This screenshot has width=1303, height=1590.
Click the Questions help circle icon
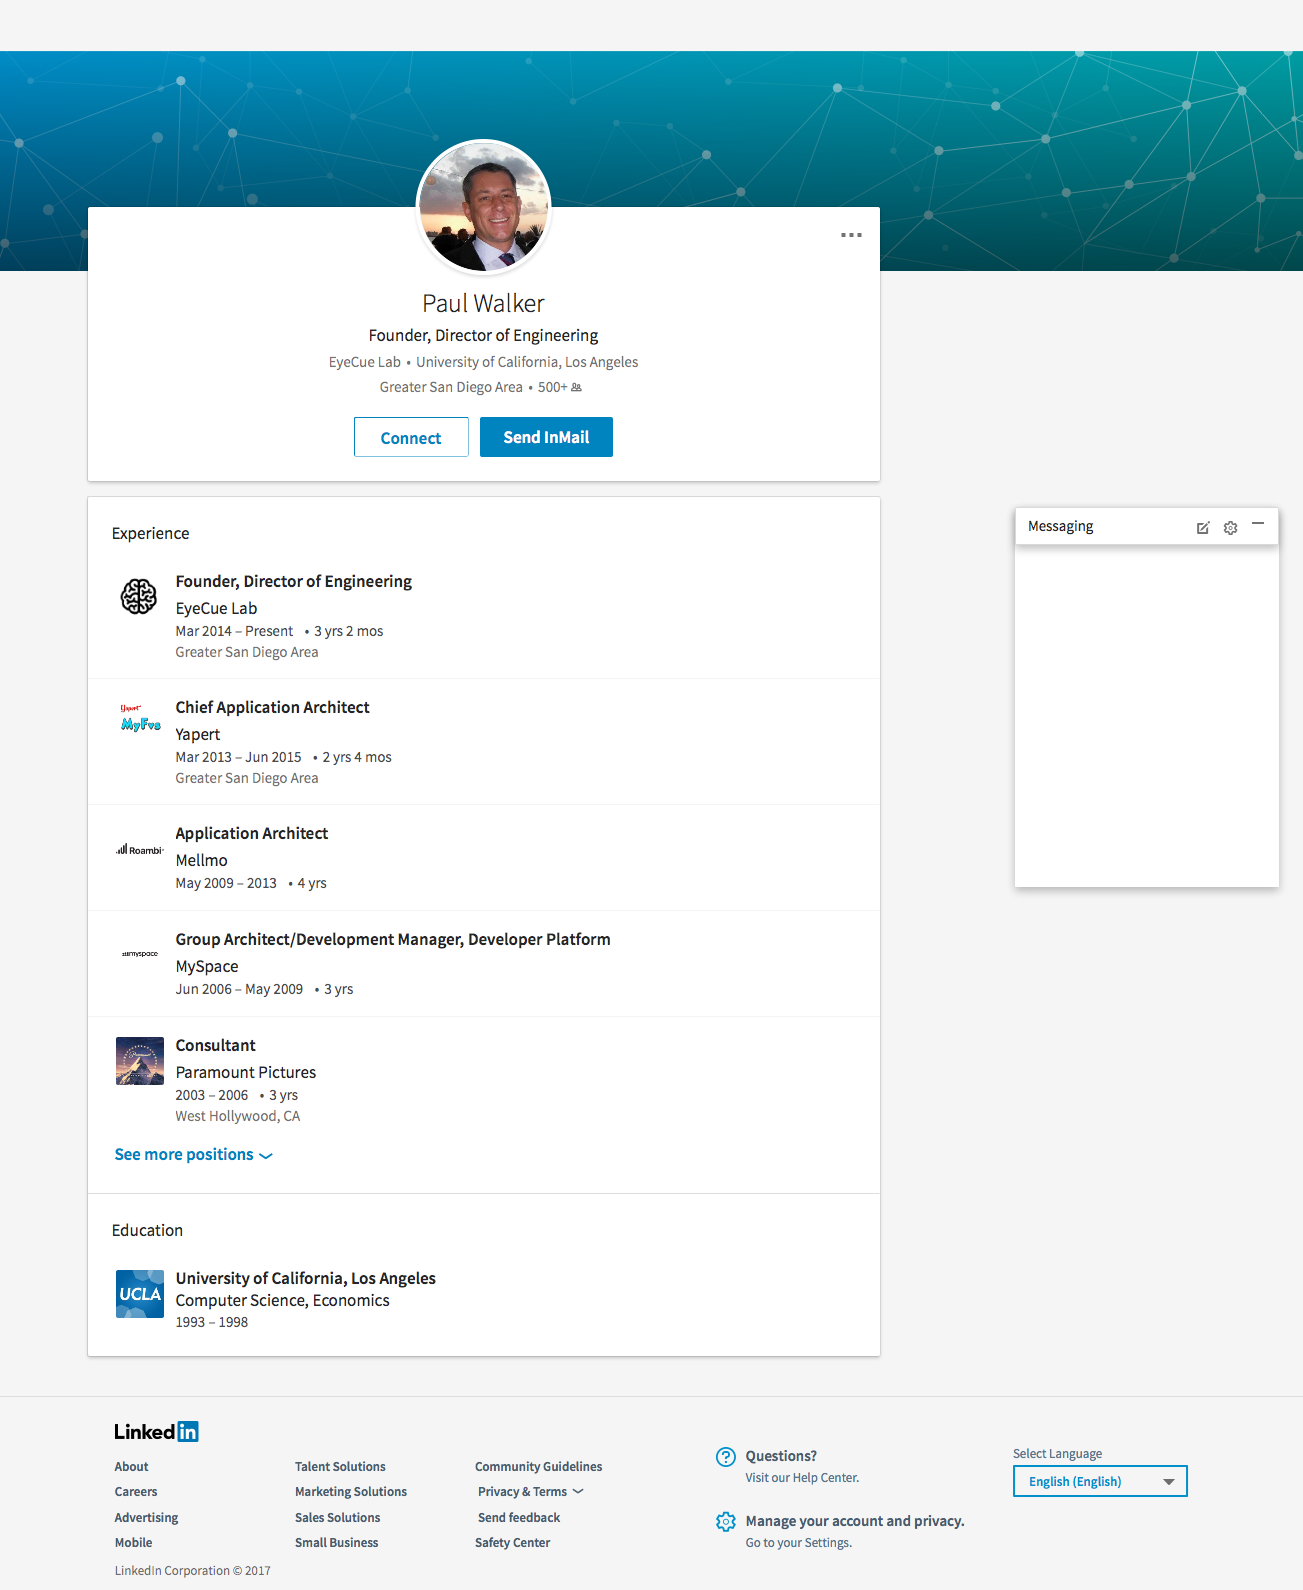pos(726,1457)
